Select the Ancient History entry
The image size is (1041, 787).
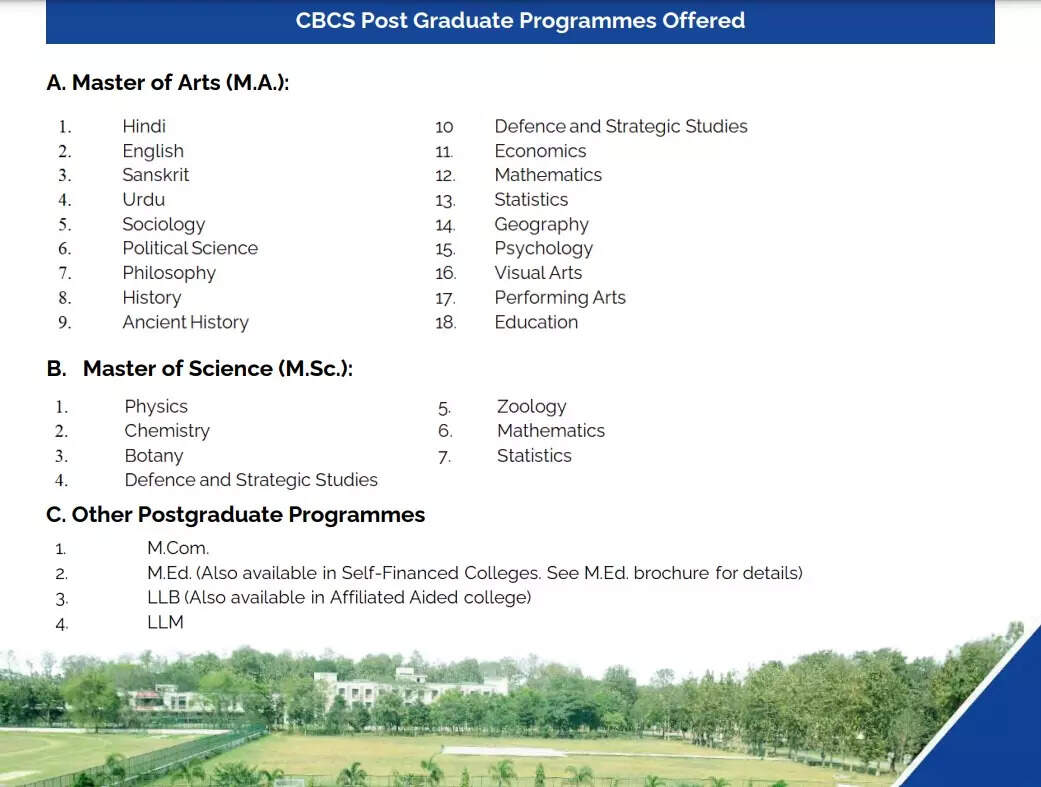tap(185, 322)
